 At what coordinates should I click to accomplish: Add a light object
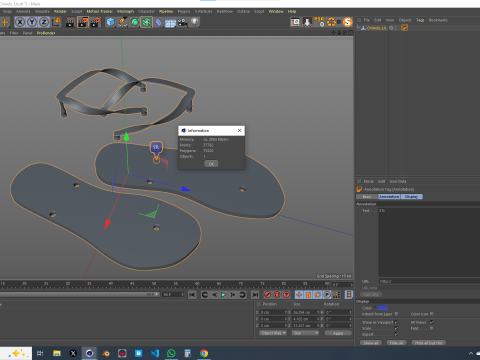tap(195, 22)
